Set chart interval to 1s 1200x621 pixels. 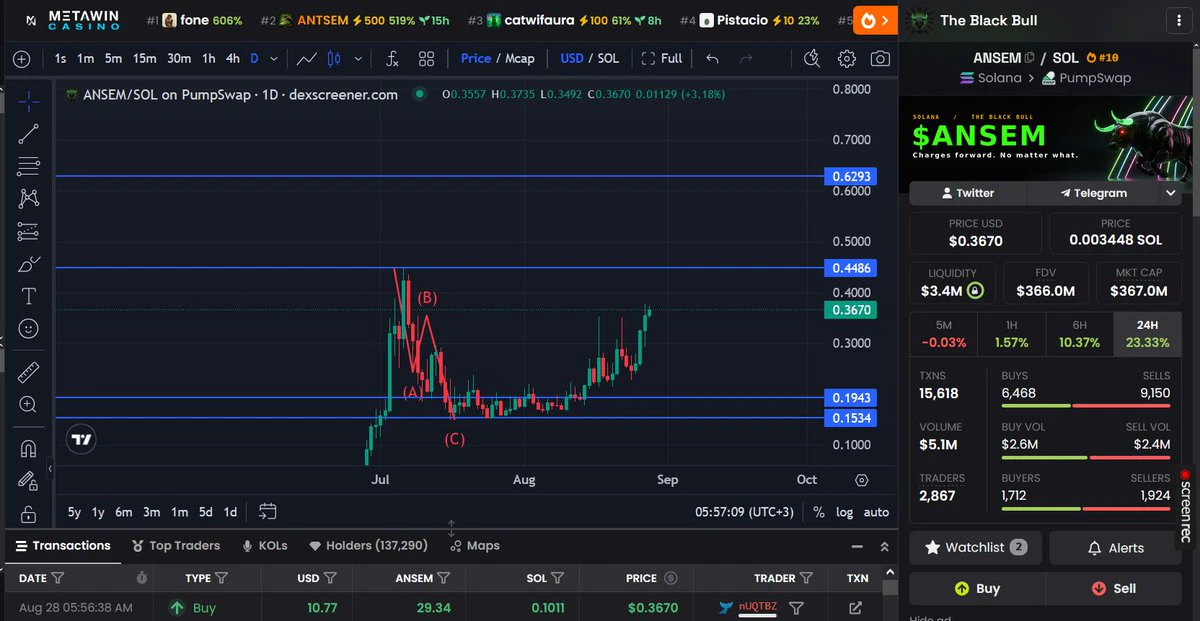coord(61,59)
